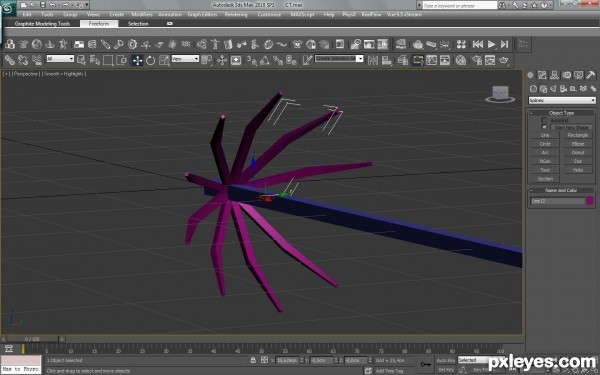Select the Lights category icon

point(553,89)
